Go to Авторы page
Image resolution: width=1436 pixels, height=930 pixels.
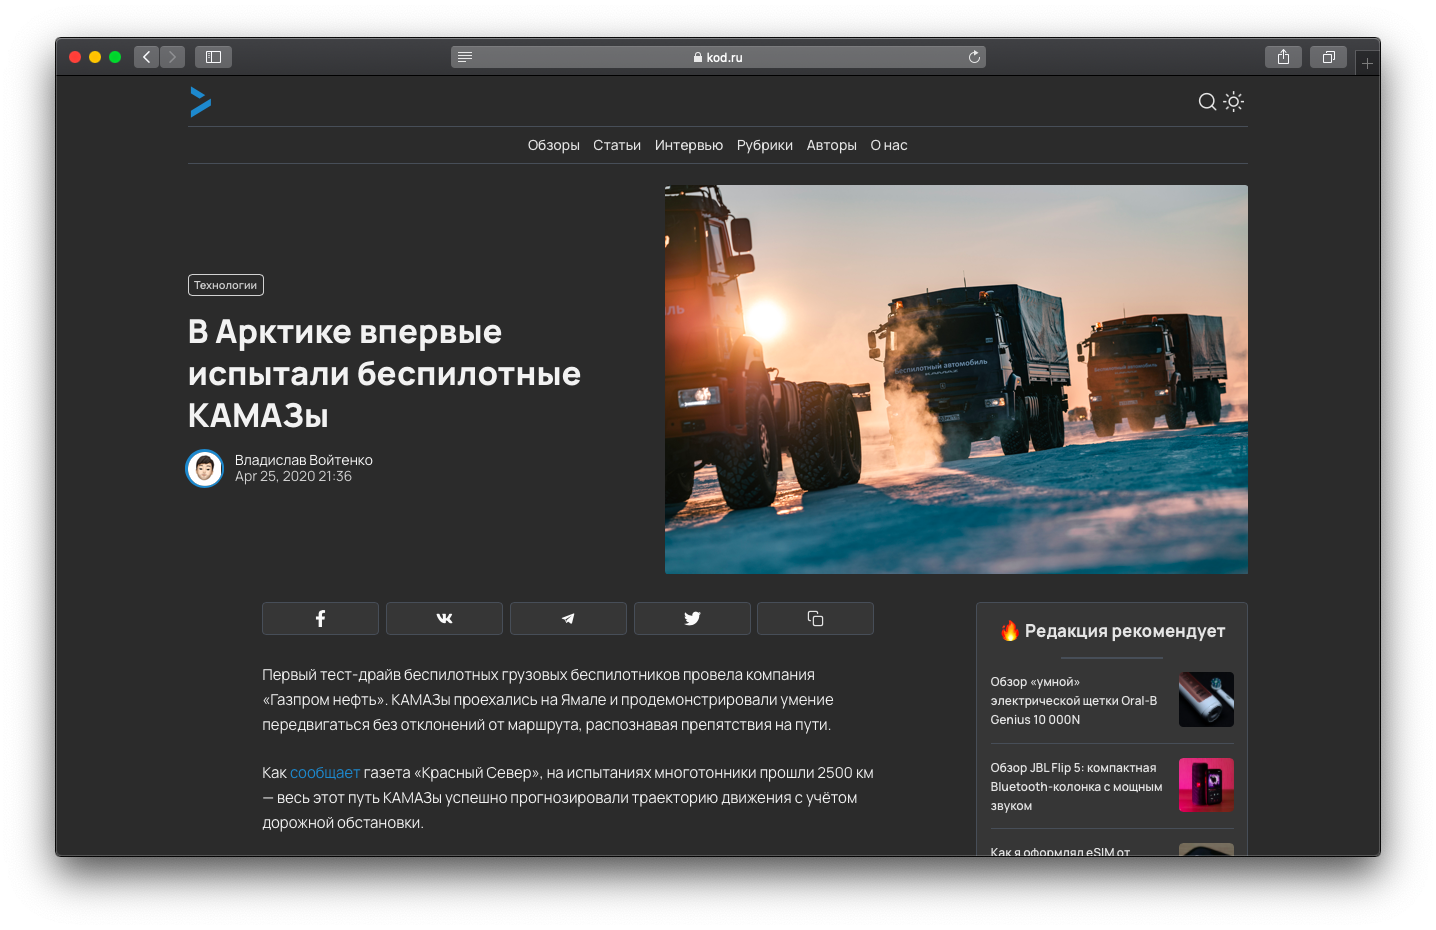[832, 145]
